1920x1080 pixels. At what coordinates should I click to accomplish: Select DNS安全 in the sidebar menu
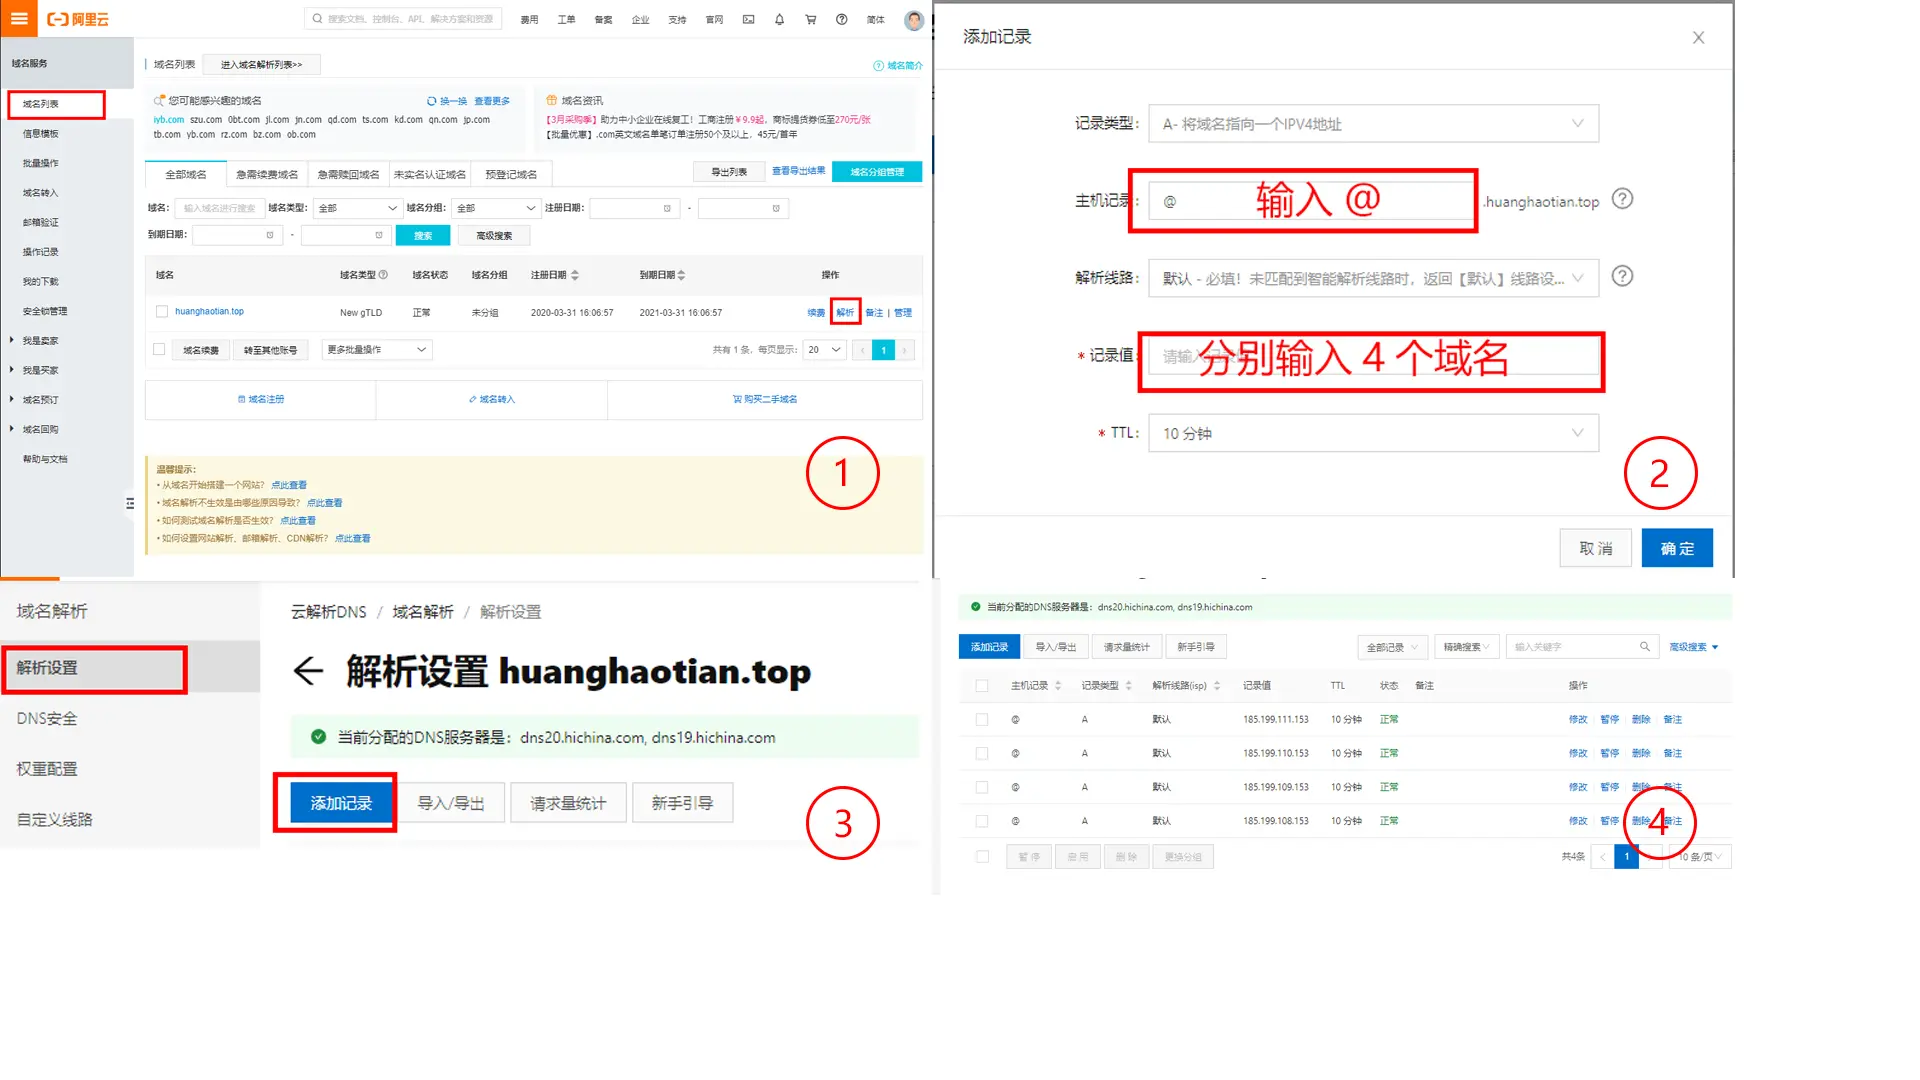pos(47,718)
